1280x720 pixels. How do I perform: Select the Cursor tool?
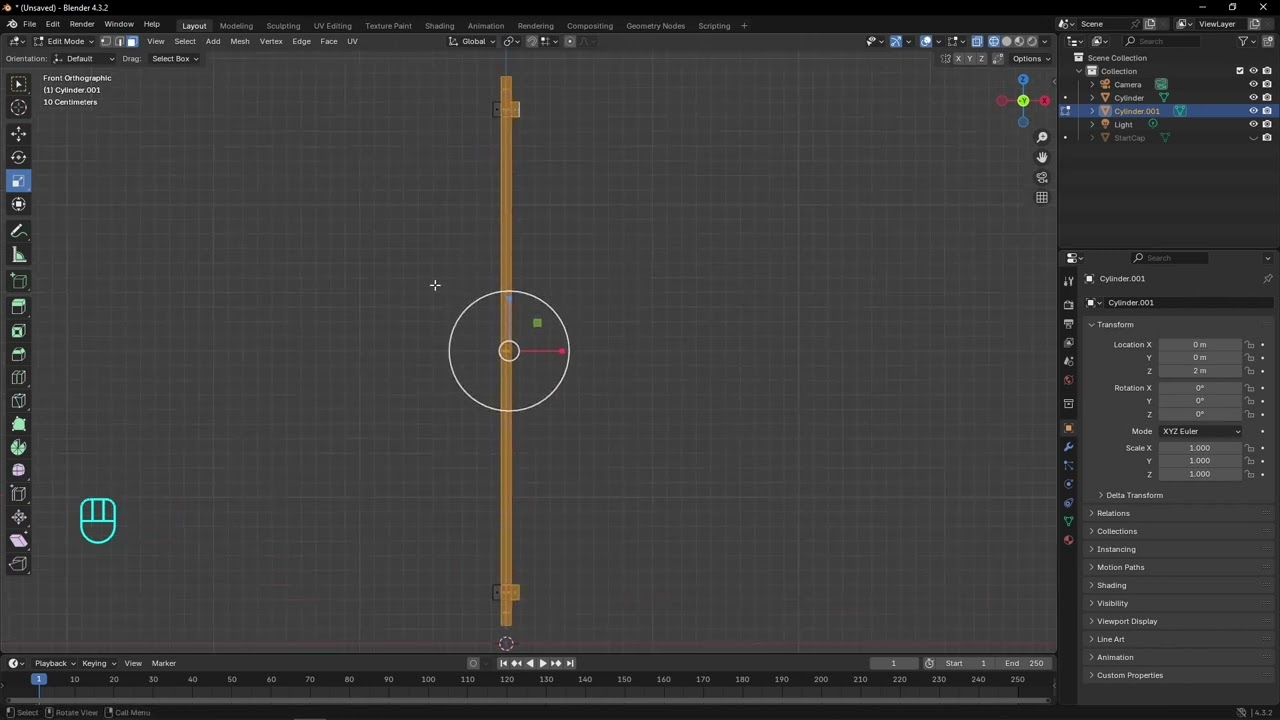19,108
